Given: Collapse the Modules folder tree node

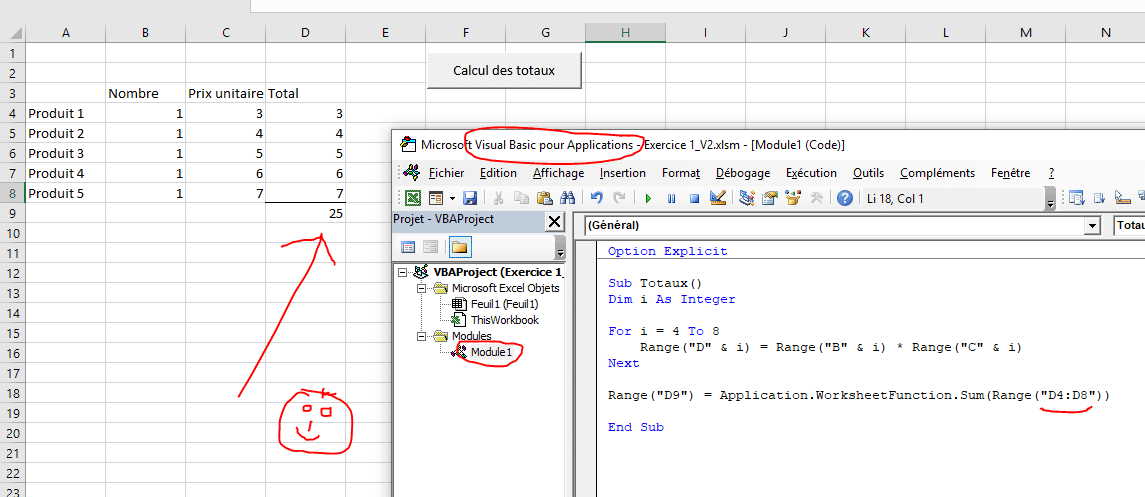Looking at the screenshot, I should pos(423,336).
